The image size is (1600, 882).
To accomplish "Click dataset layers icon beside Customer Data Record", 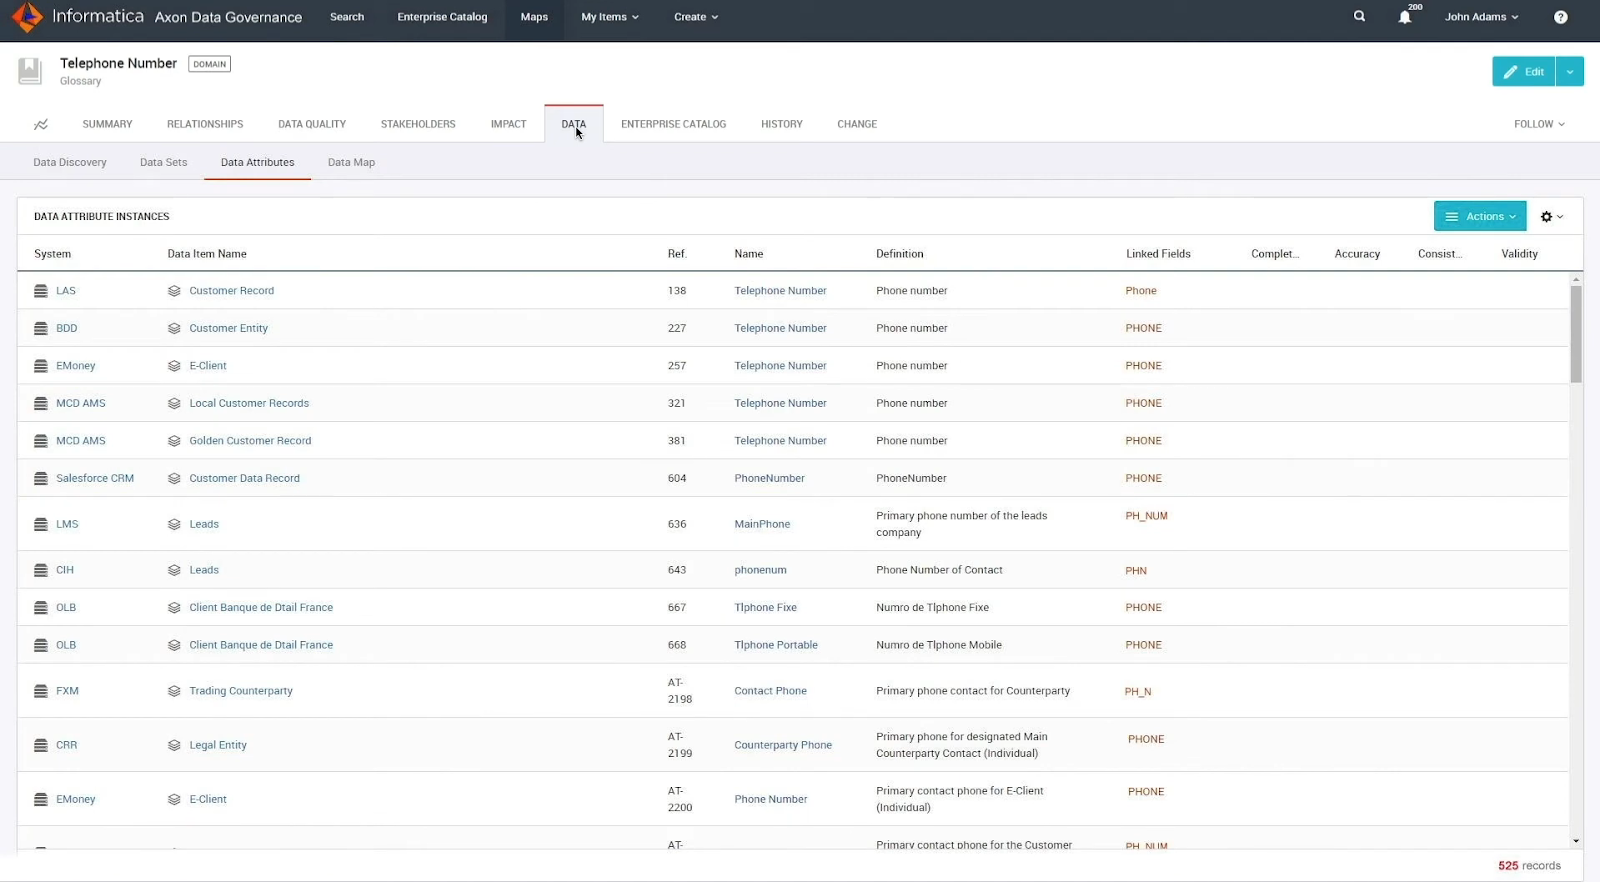I will (x=174, y=478).
